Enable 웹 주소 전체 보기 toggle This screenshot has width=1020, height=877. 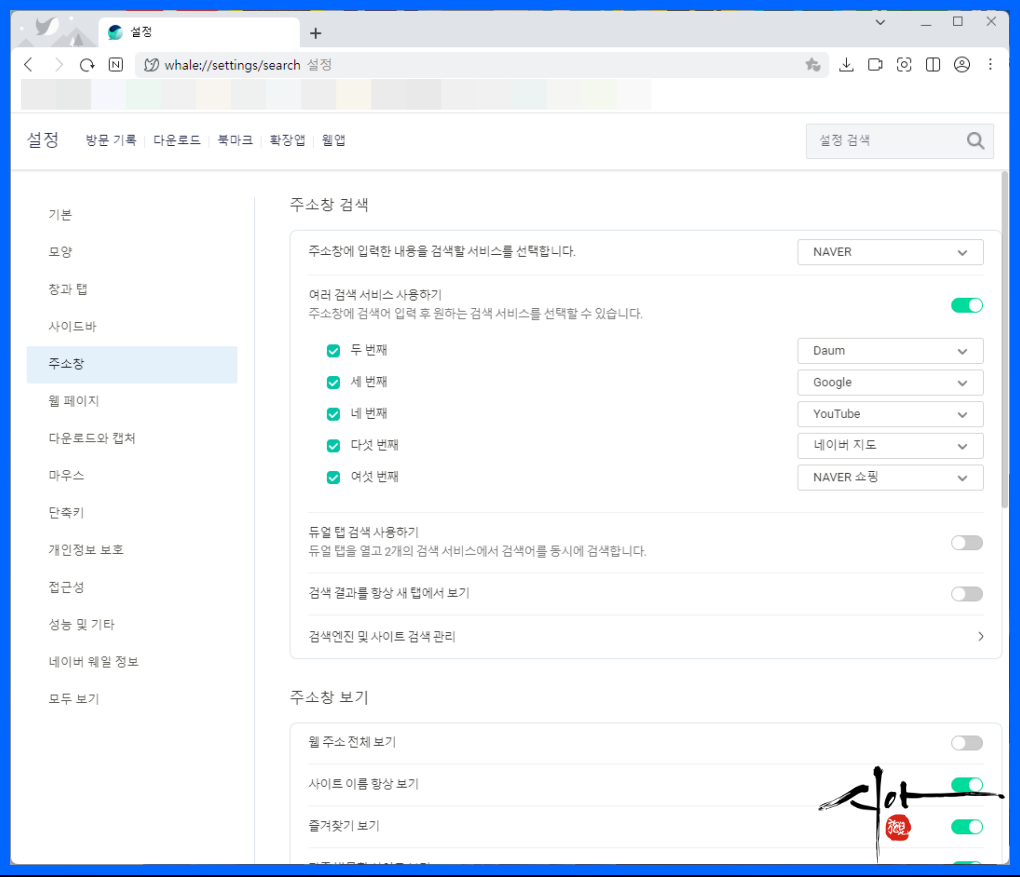click(x=967, y=743)
